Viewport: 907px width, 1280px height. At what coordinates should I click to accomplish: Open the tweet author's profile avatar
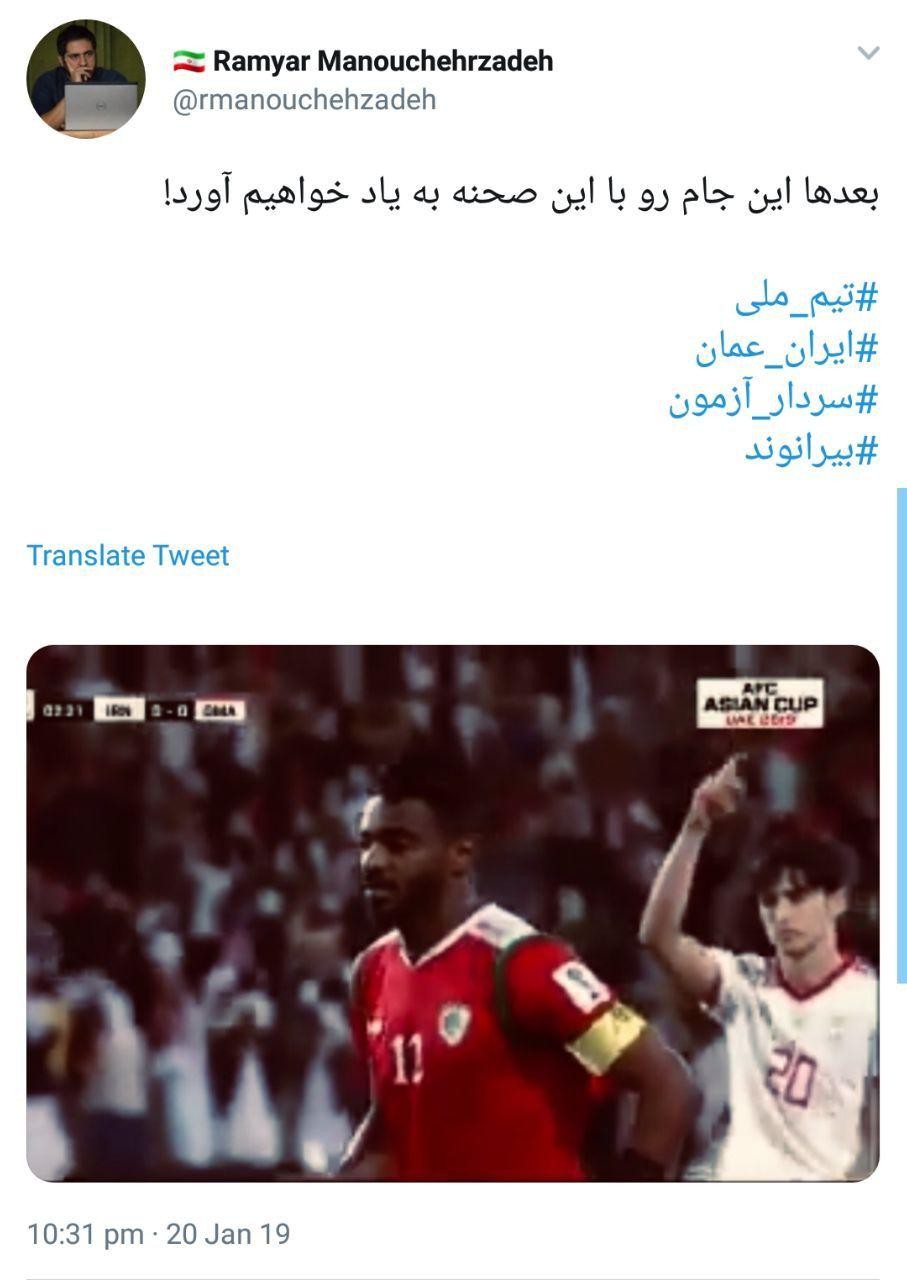tap(85, 78)
